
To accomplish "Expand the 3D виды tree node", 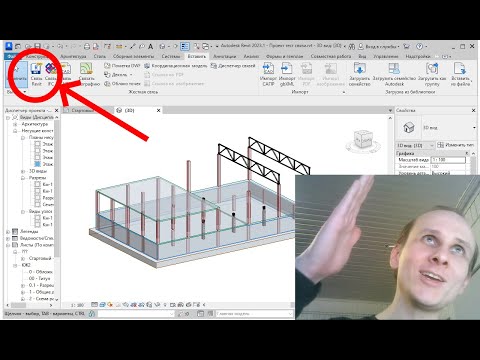I will (23, 171).
